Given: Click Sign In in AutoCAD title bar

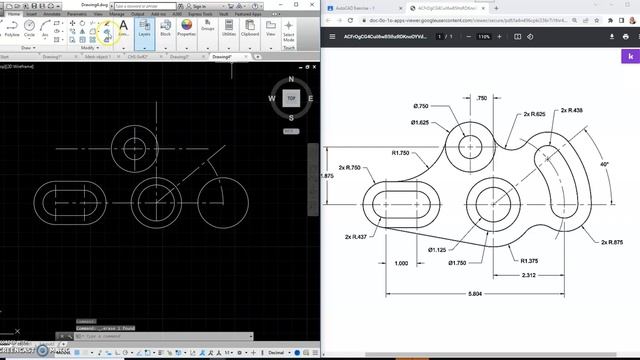Looking at the screenshot, I should 196,6.
